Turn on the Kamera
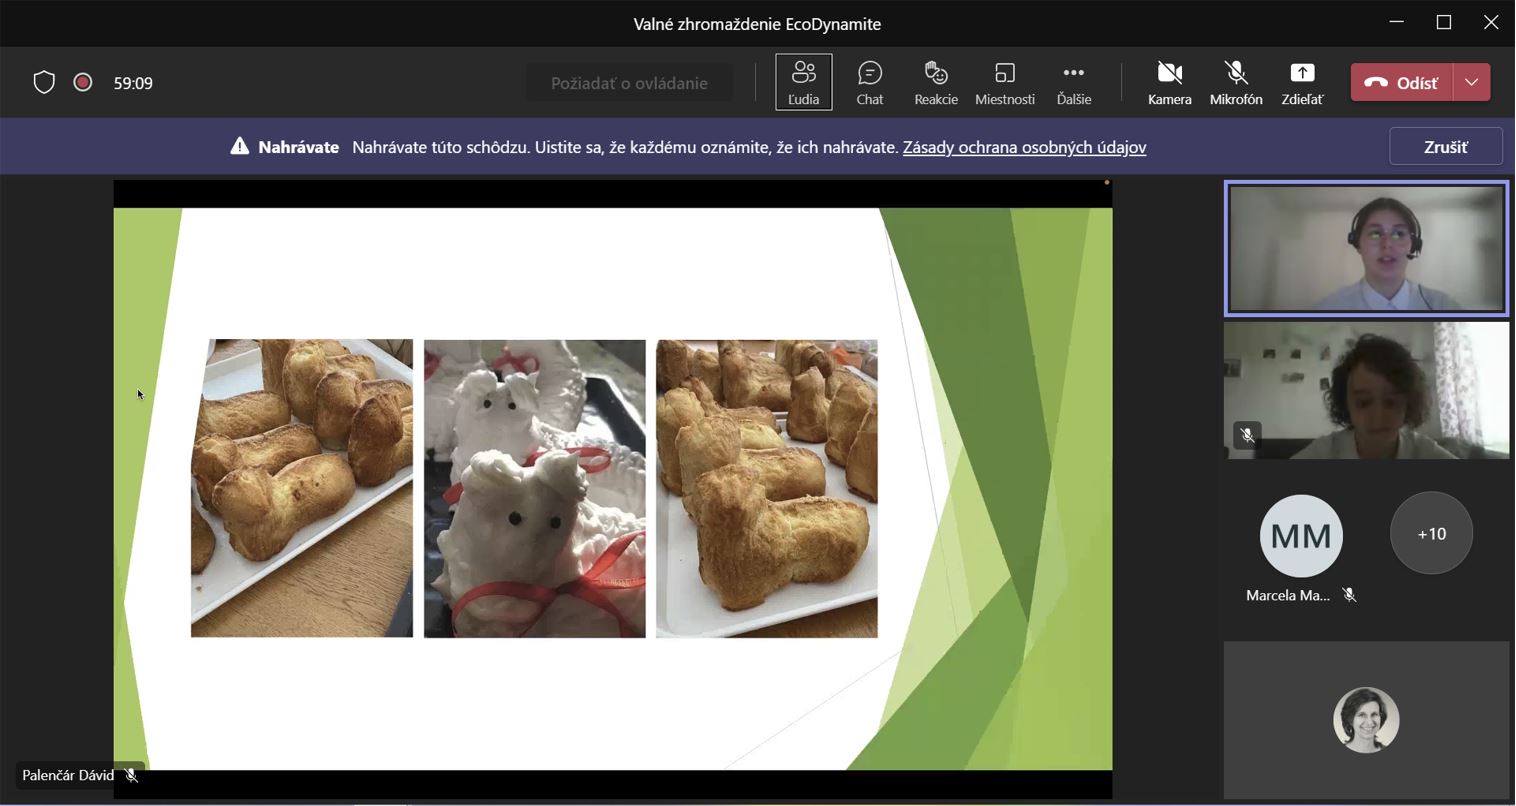The image size is (1516, 806). coord(1169,82)
